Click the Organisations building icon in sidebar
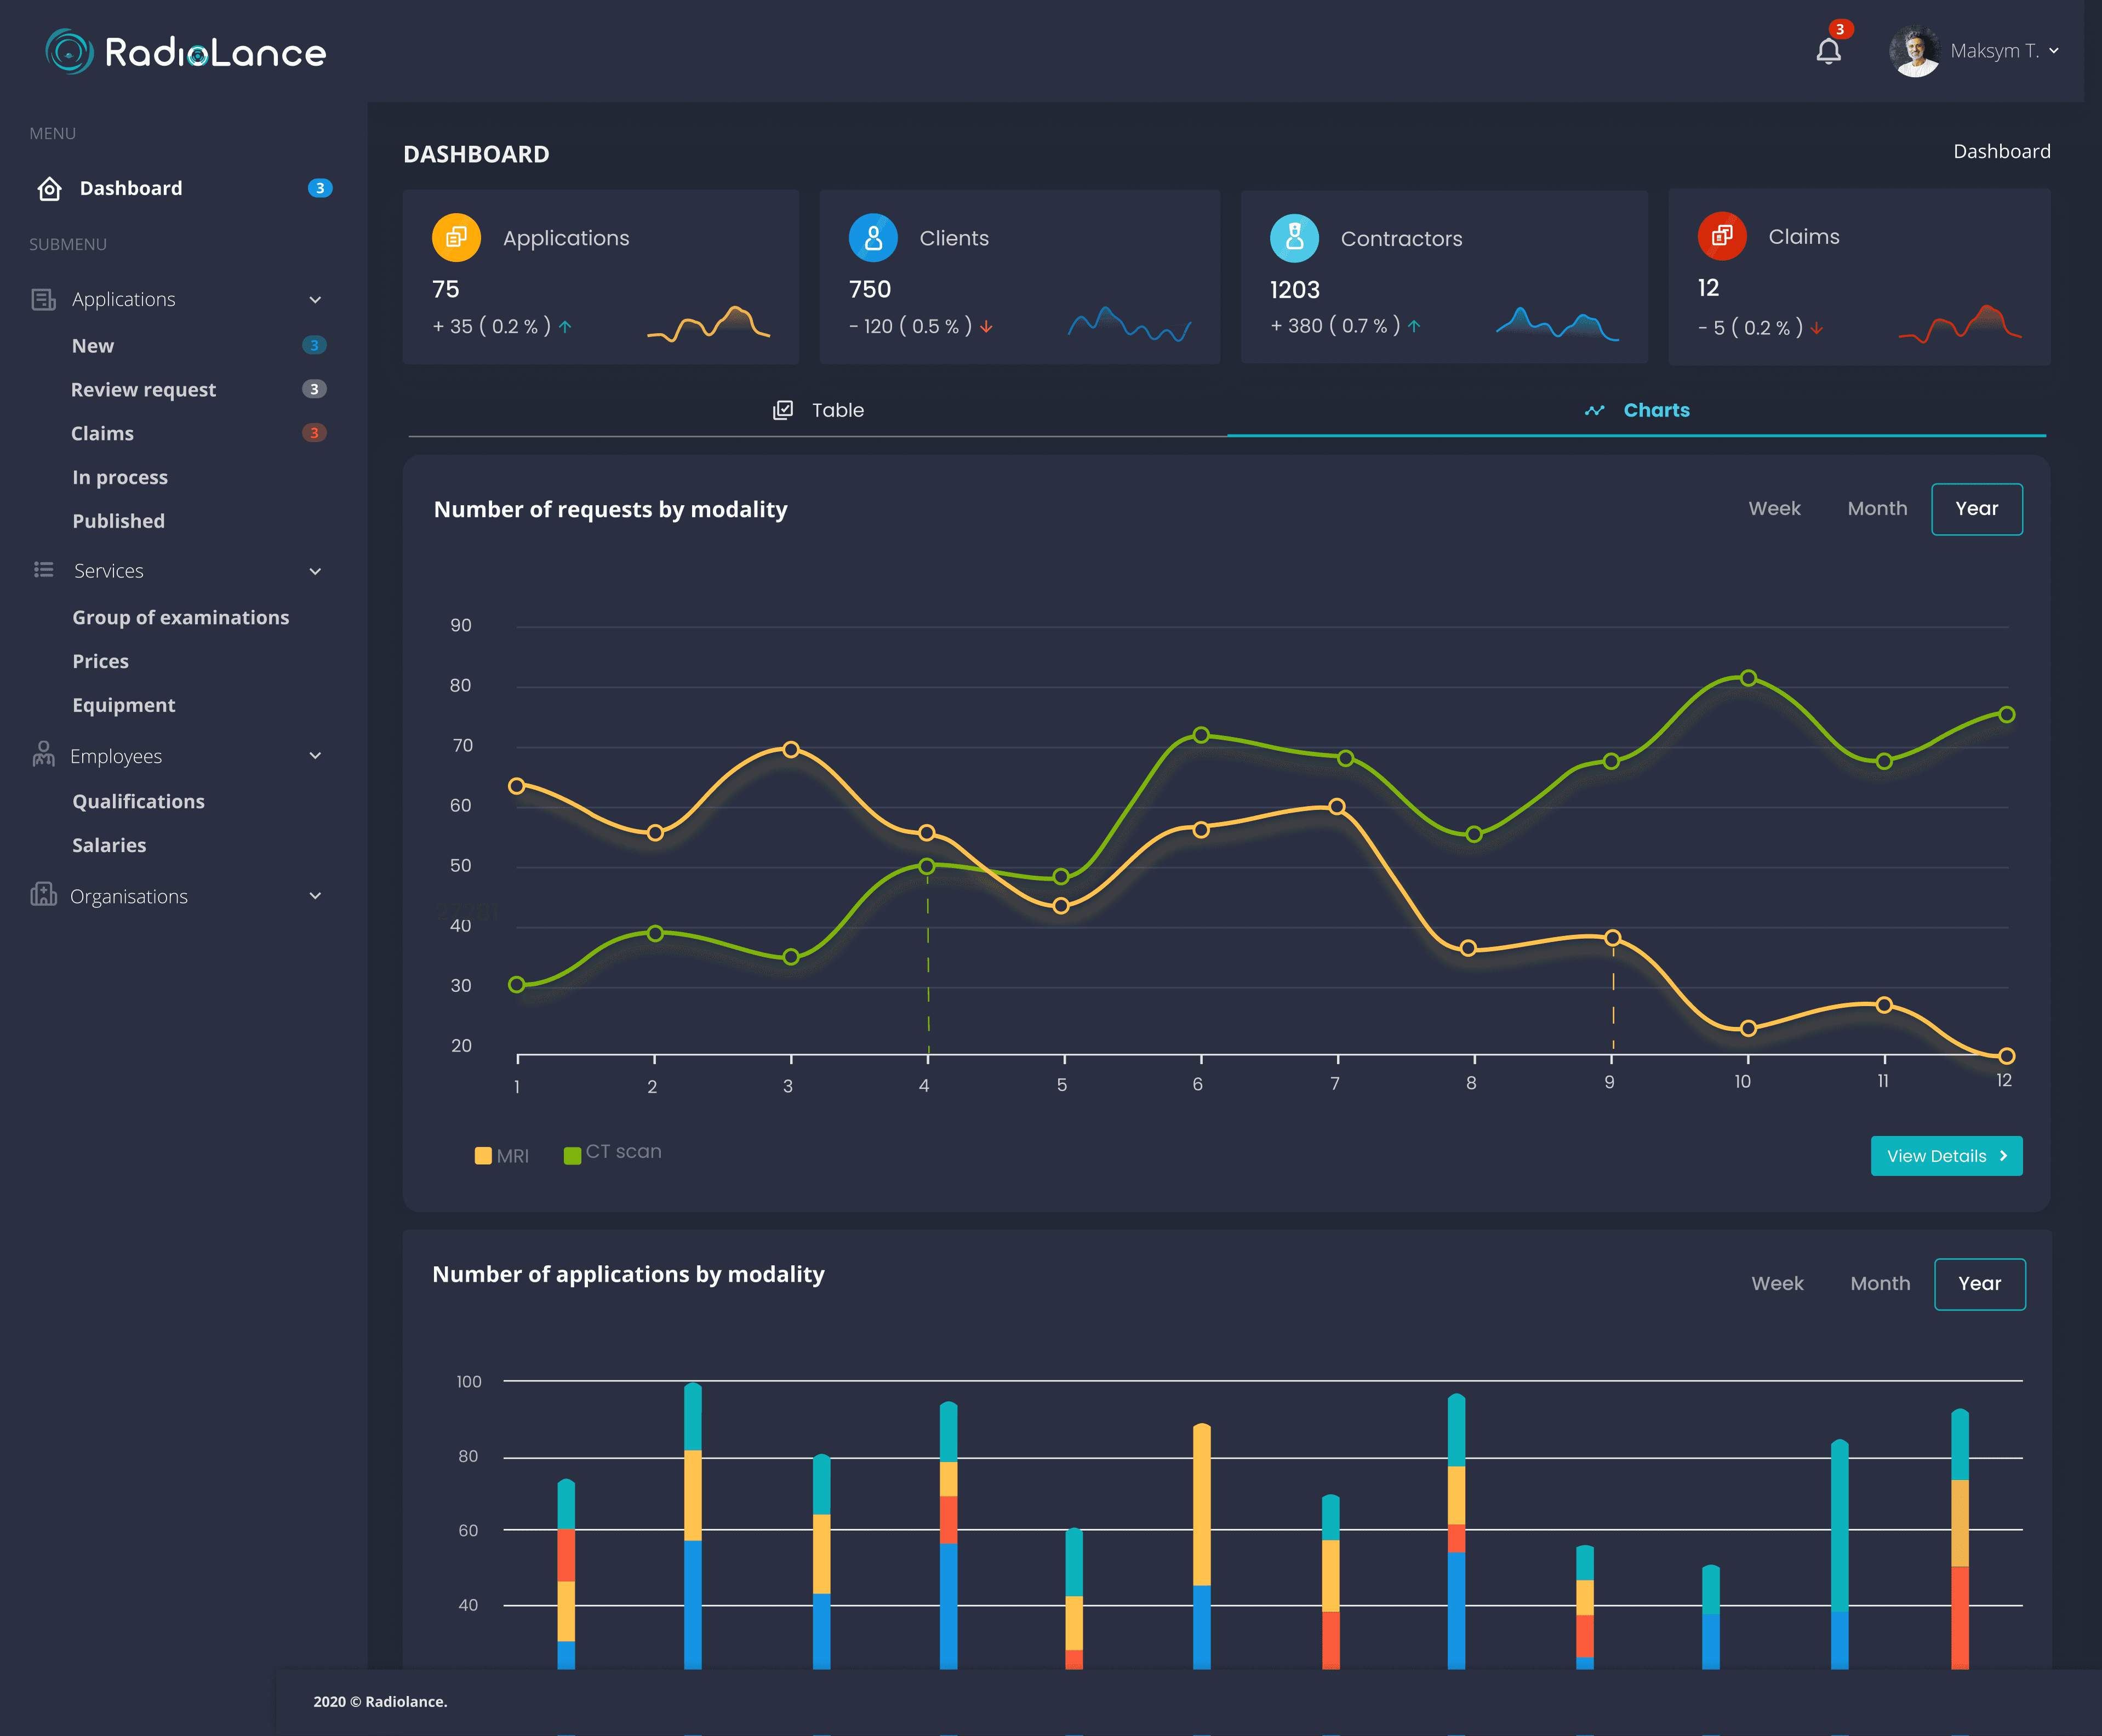The image size is (2102, 1736). 43,895
